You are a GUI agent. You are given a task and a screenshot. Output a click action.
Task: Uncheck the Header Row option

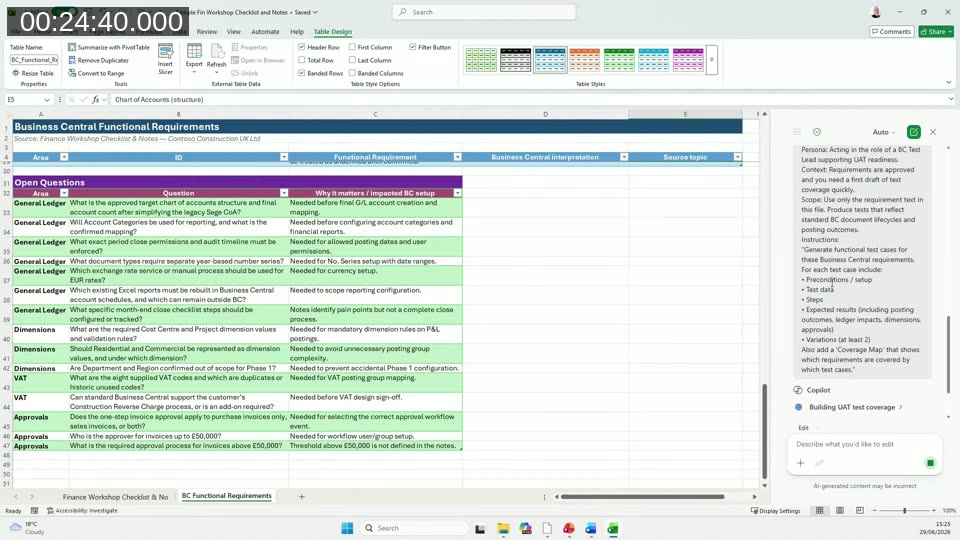click(302, 47)
